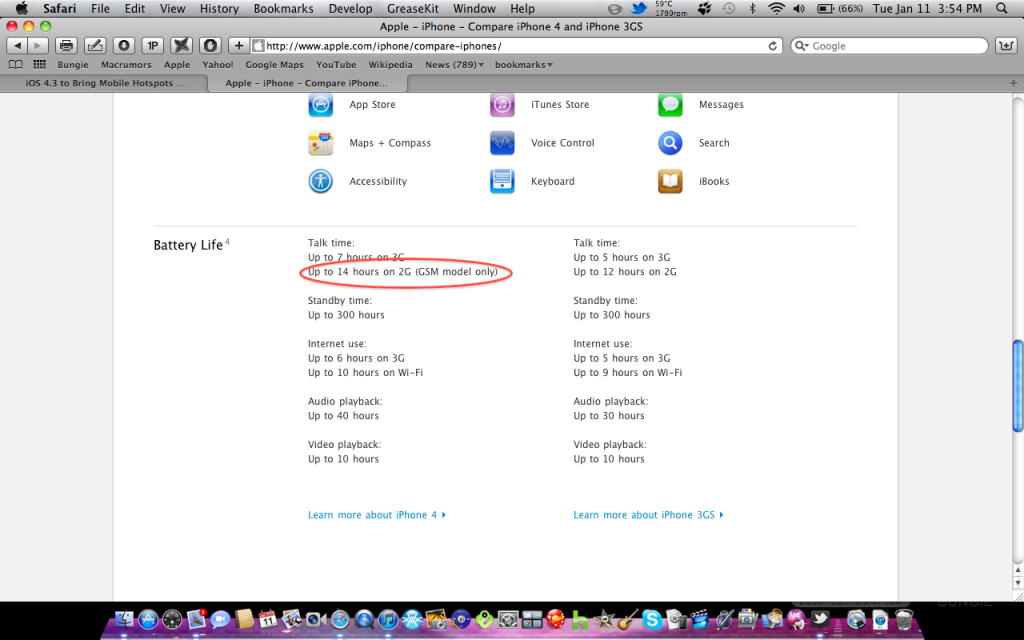1024x640 pixels.
Task: Click the Voice Control waveform icon
Action: tap(502, 143)
